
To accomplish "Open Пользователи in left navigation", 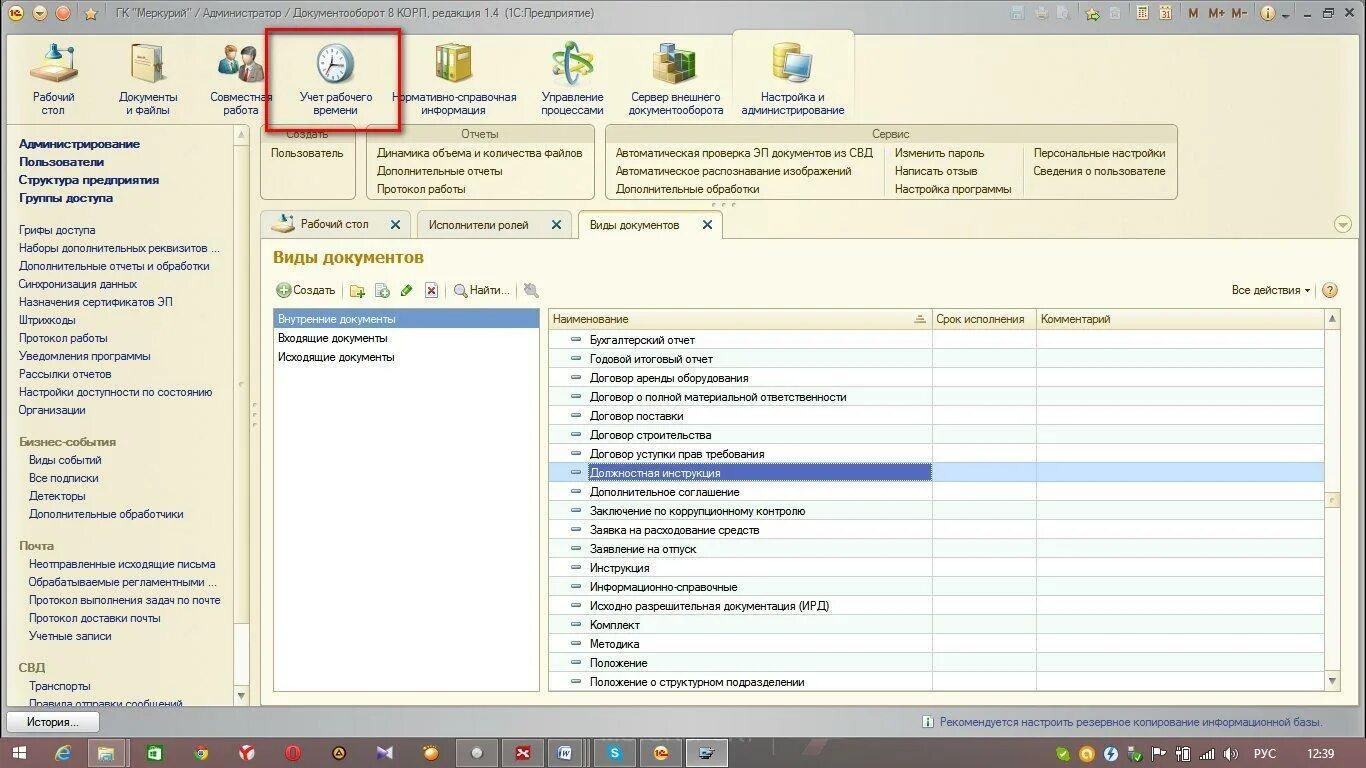I will click(61, 162).
